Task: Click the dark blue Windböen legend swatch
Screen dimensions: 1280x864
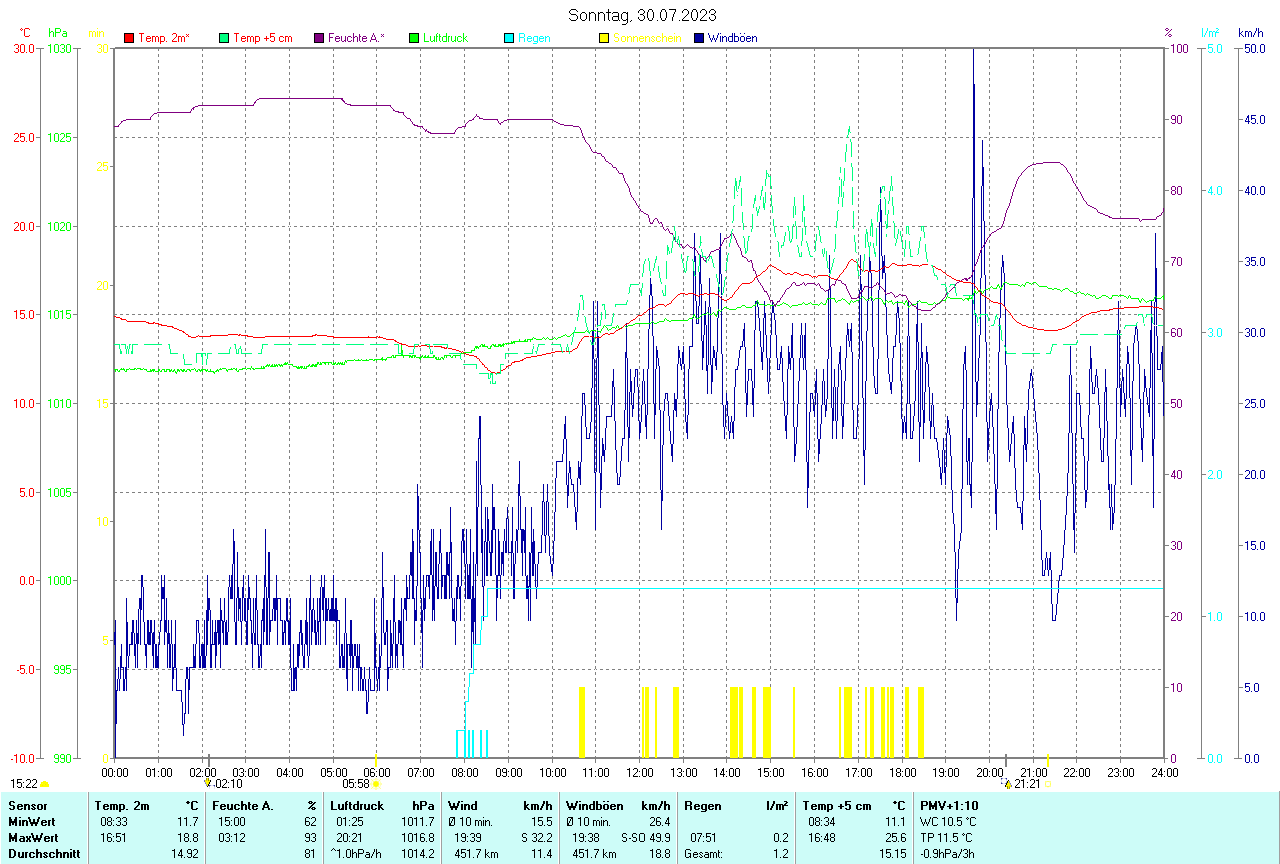Action: tap(699, 38)
